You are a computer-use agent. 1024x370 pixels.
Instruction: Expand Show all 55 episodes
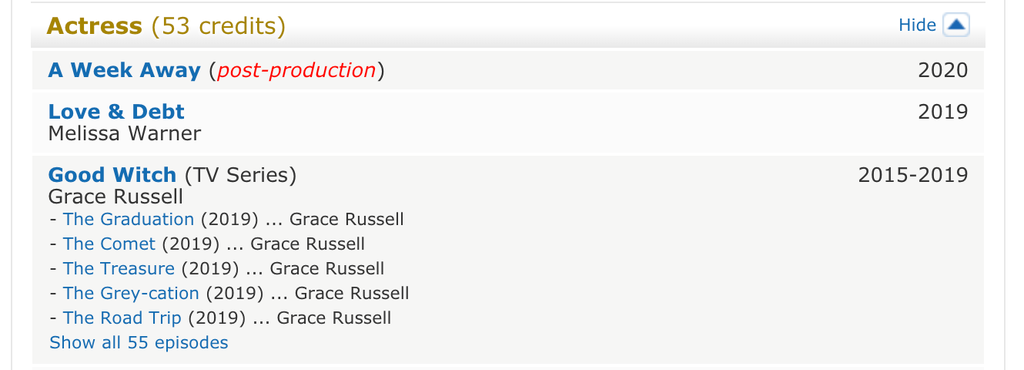[x=138, y=343]
